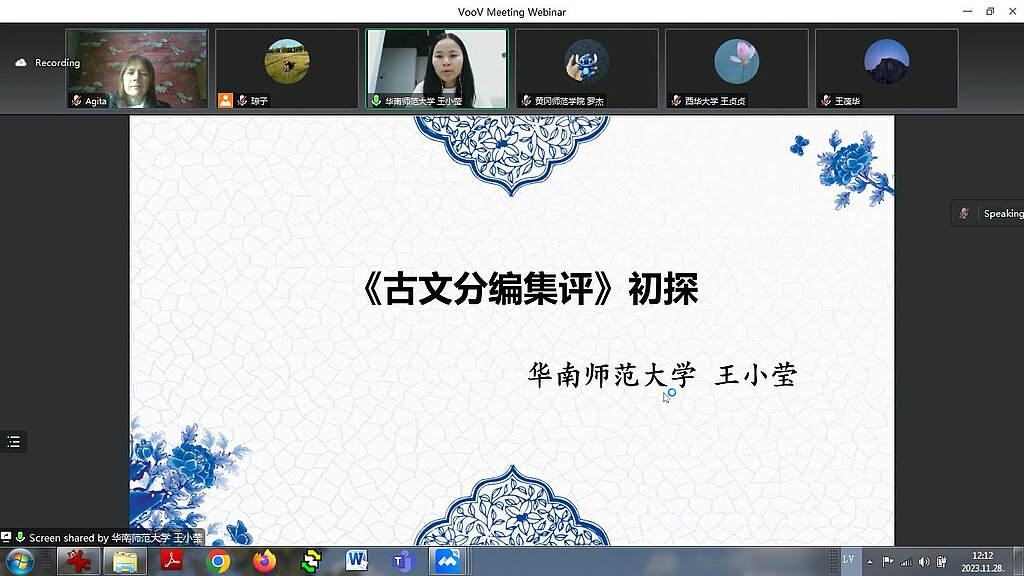The height and width of the screenshot is (576, 1024).
Task: Click the system tray volume icon
Action: point(924,562)
